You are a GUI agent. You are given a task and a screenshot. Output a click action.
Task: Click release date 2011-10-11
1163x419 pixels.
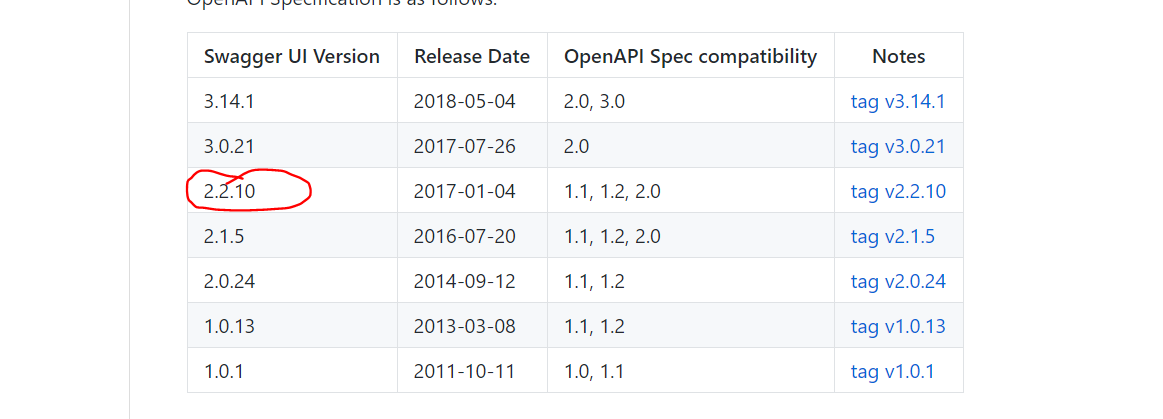coord(472,372)
